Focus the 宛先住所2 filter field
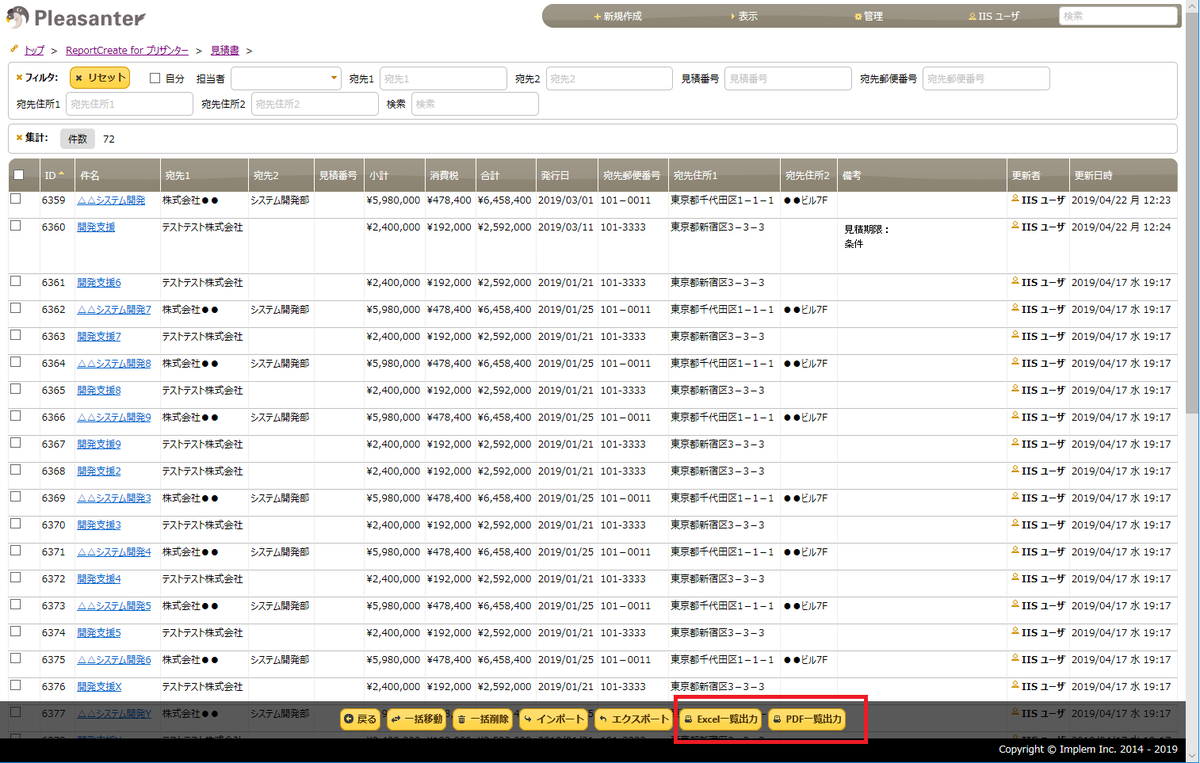 click(x=314, y=103)
